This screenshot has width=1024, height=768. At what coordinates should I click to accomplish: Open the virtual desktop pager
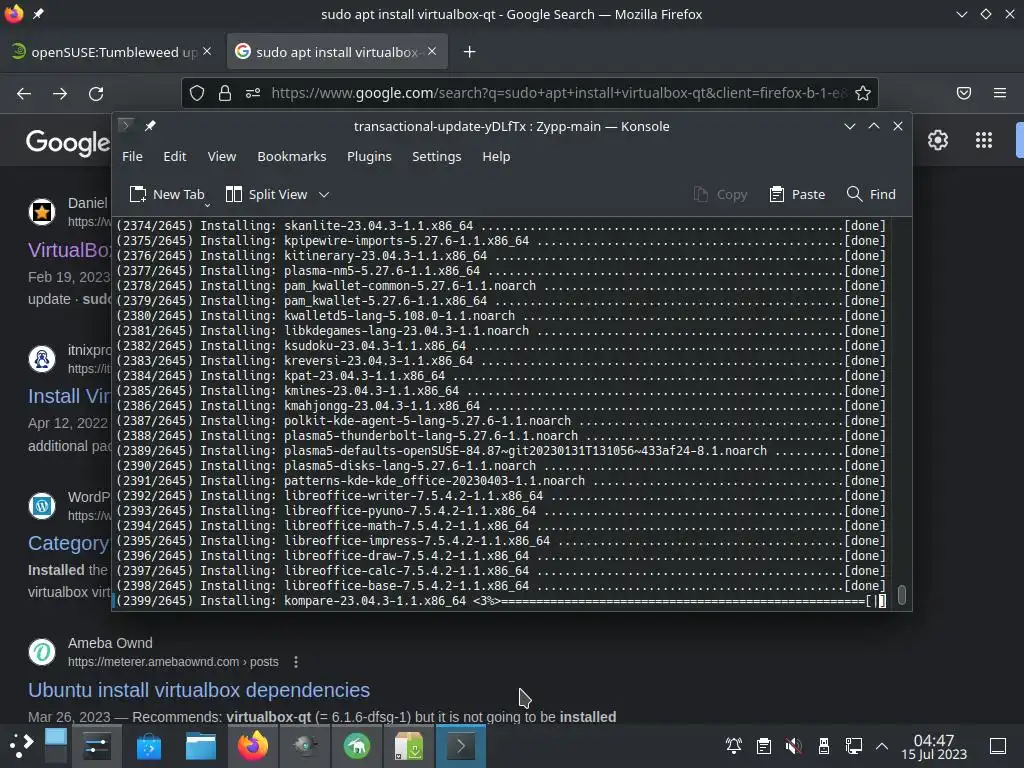(56, 746)
